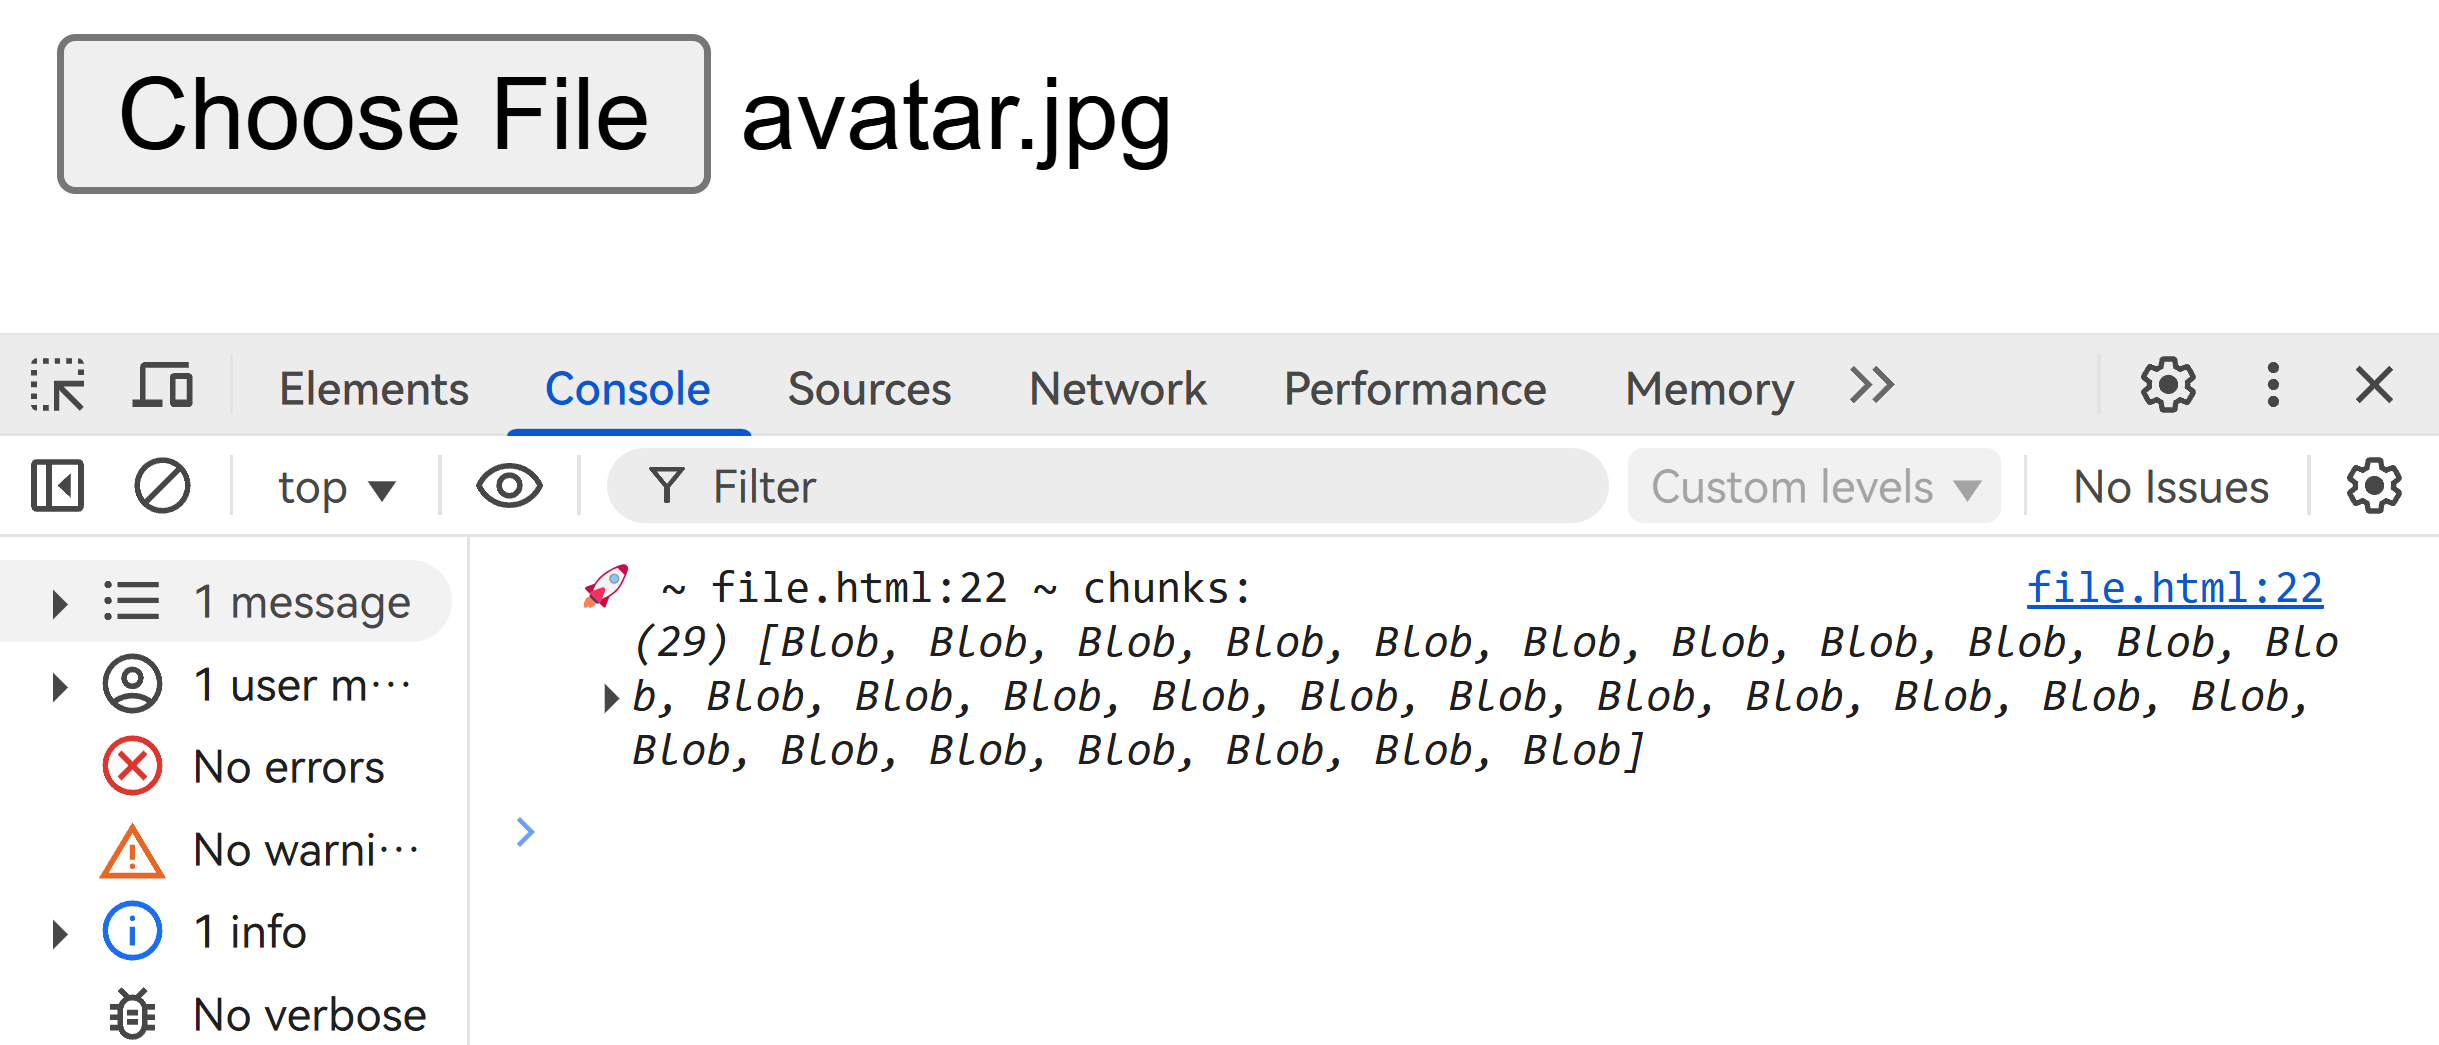Activate the inspect element picker icon
This screenshot has height=1045, width=2439.
click(x=58, y=386)
